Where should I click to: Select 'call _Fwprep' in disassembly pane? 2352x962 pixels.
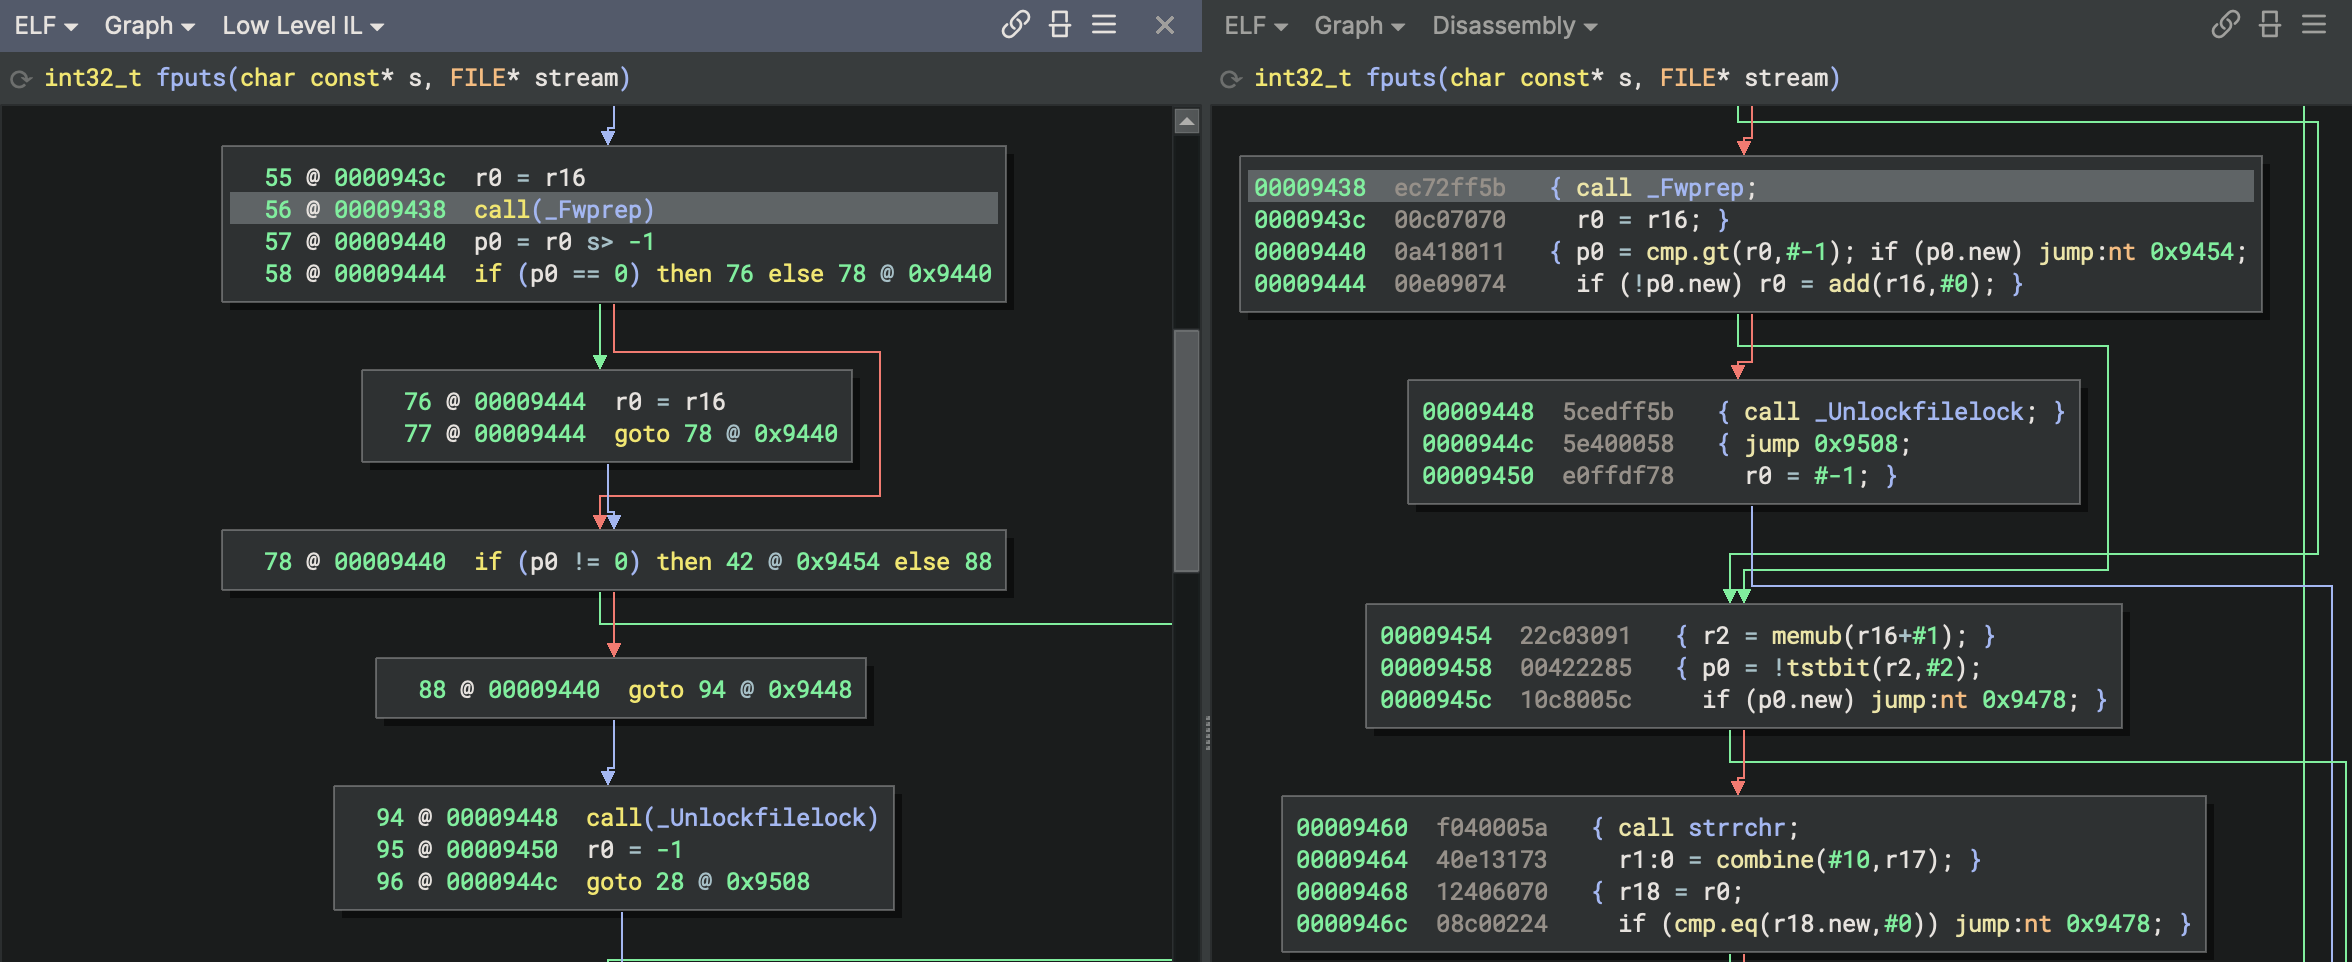1665,188
